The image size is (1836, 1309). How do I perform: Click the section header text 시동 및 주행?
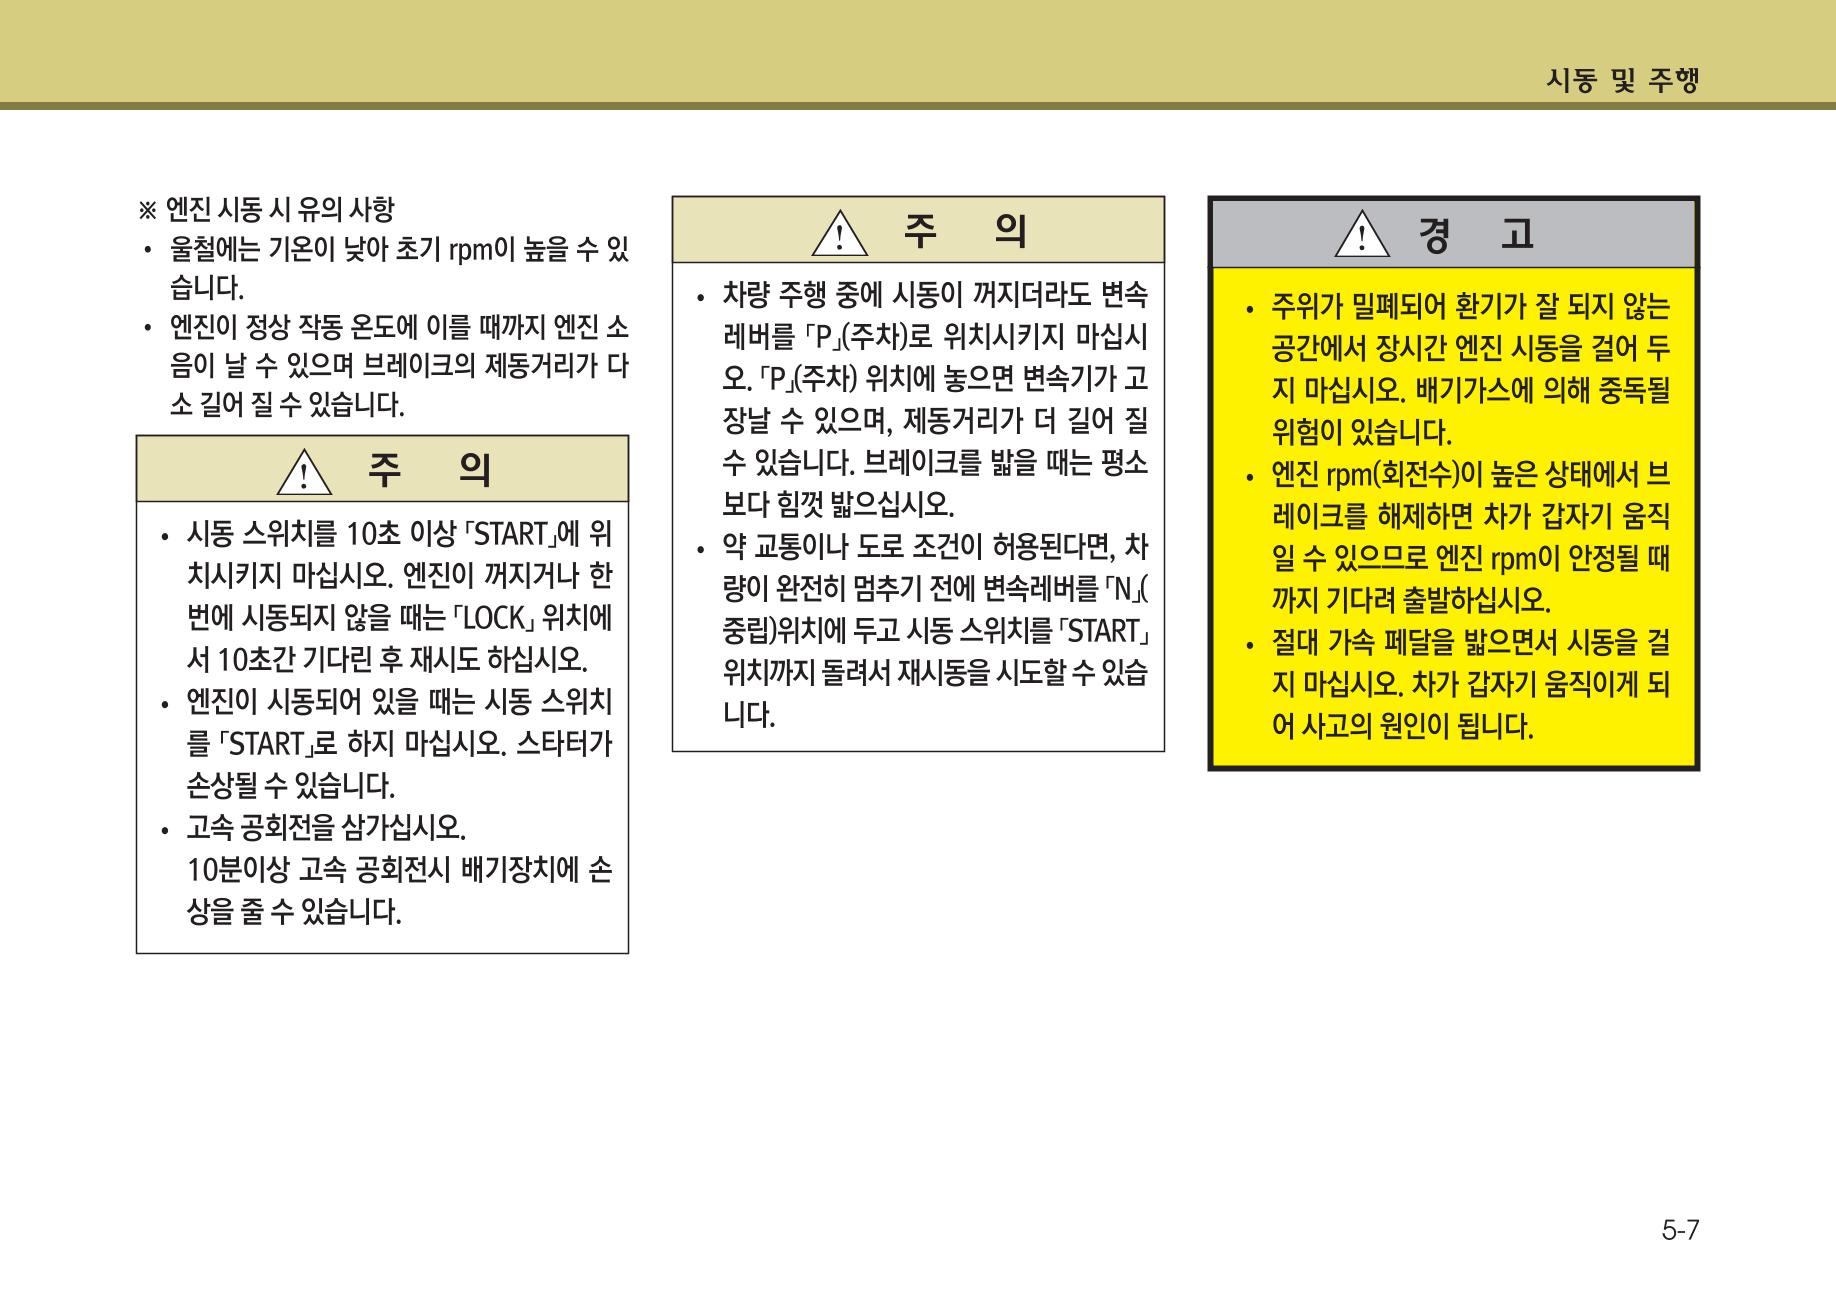click(1623, 81)
